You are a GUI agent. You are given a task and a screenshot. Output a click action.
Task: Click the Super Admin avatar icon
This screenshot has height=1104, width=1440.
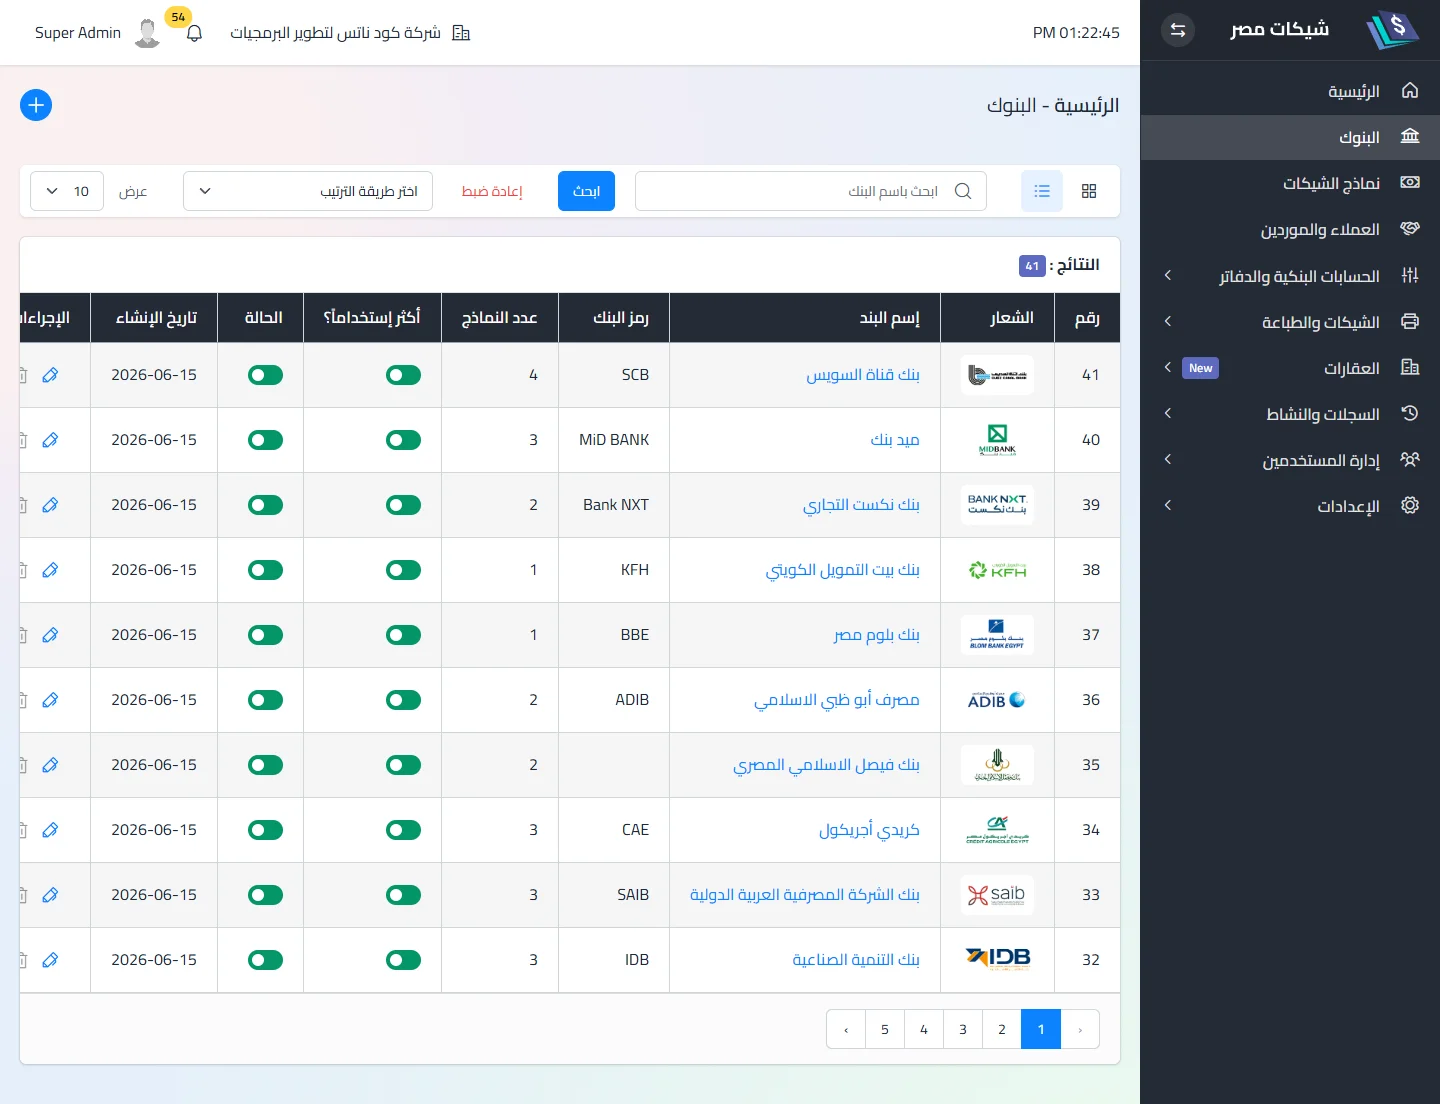point(147,33)
